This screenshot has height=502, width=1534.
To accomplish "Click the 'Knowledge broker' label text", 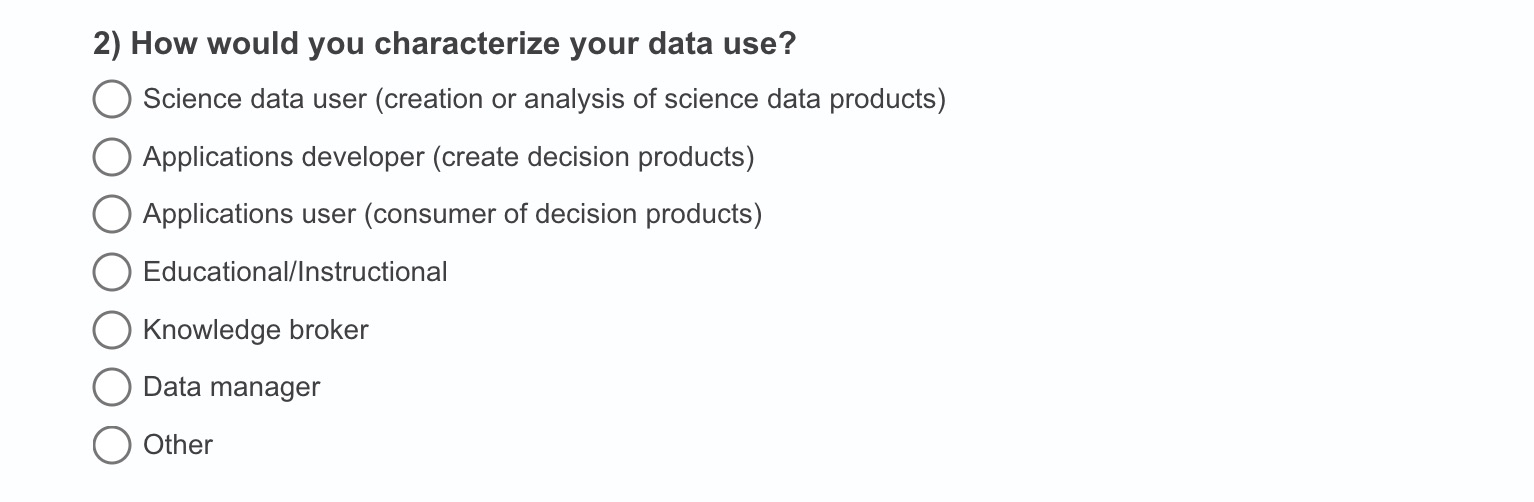I will pos(255,330).
